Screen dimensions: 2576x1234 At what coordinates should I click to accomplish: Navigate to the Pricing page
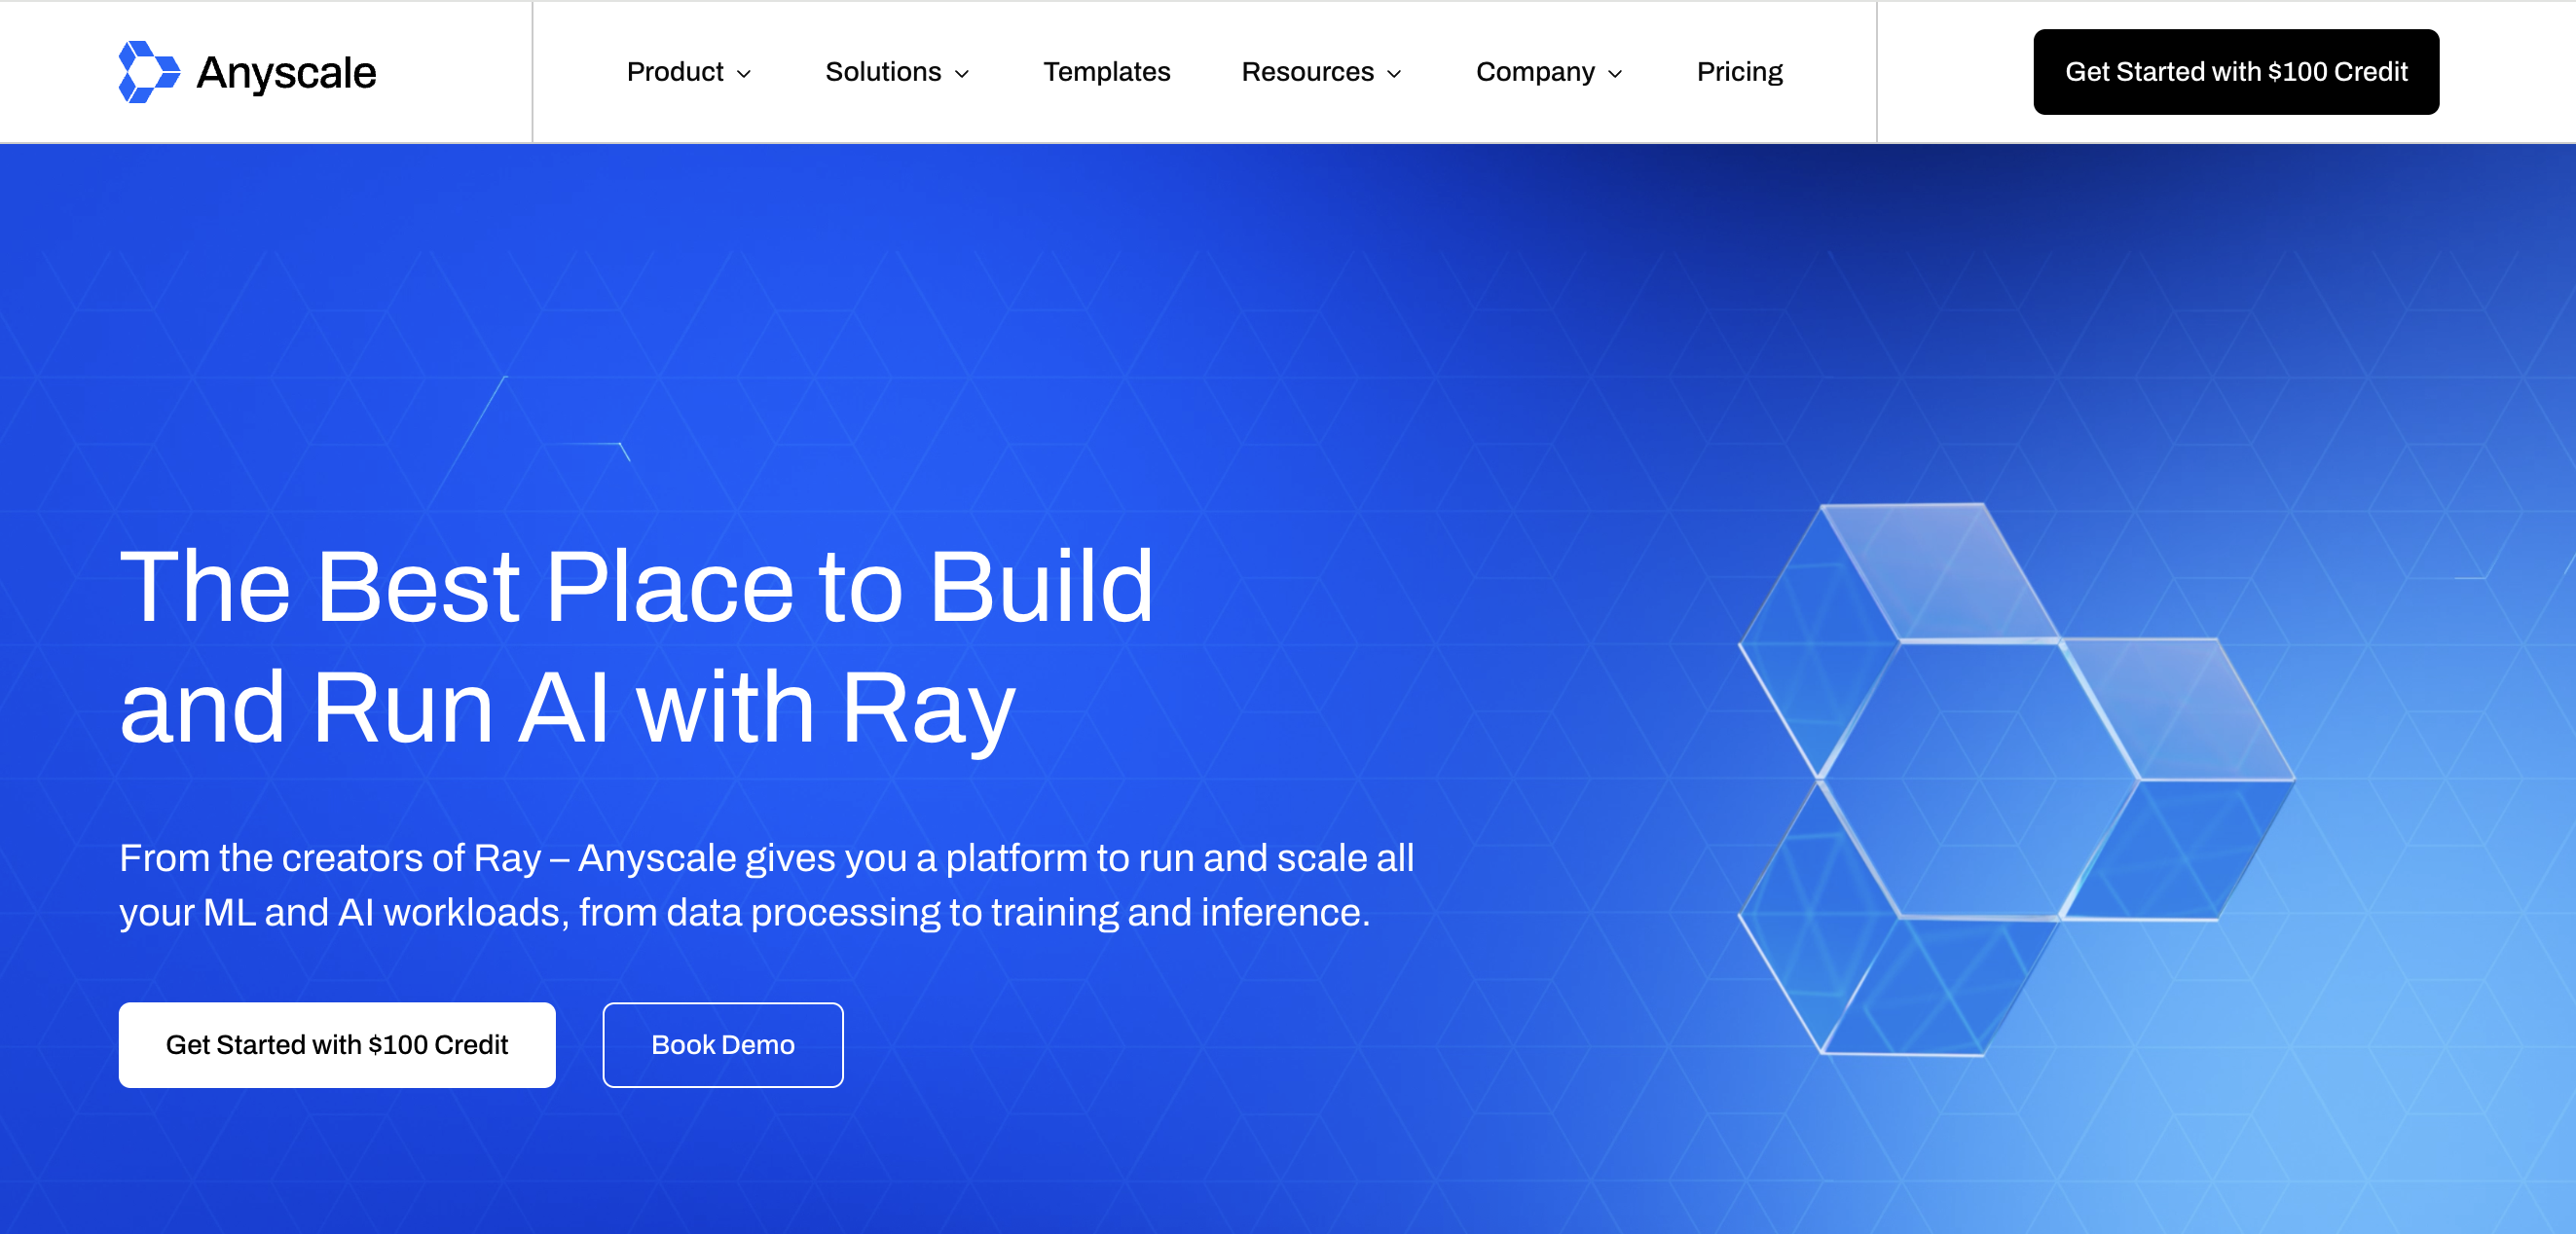[x=1739, y=72]
